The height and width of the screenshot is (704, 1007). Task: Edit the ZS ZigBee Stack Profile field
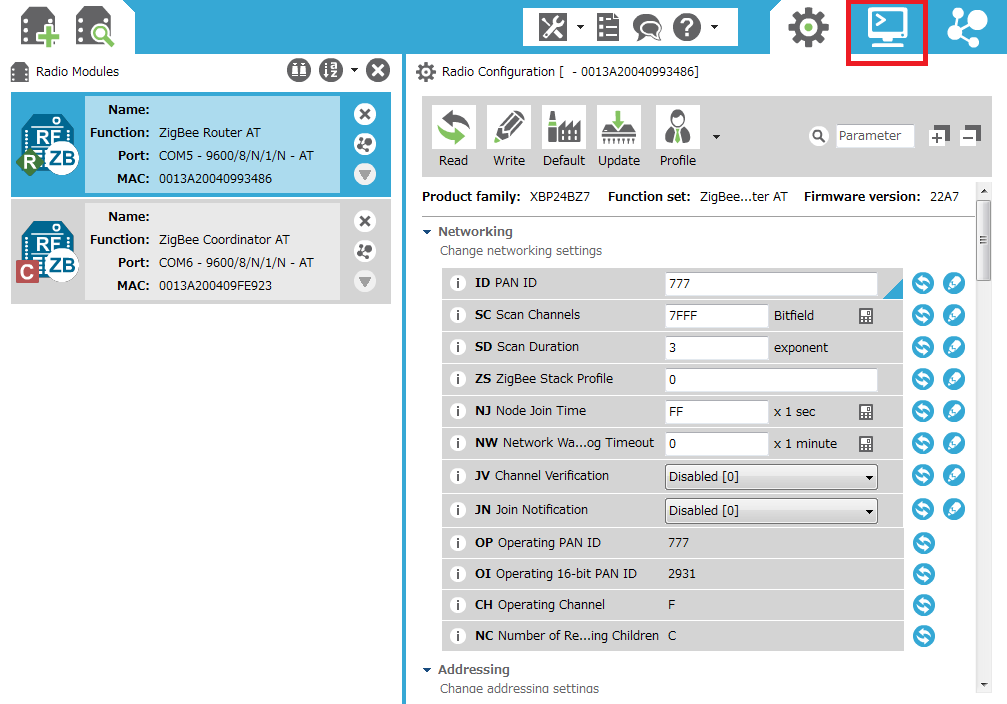click(x=771, y=380)
